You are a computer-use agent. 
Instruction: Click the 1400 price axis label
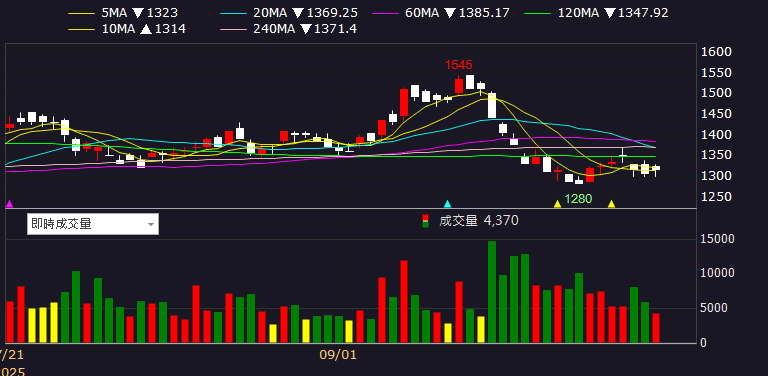coord(716,135)
